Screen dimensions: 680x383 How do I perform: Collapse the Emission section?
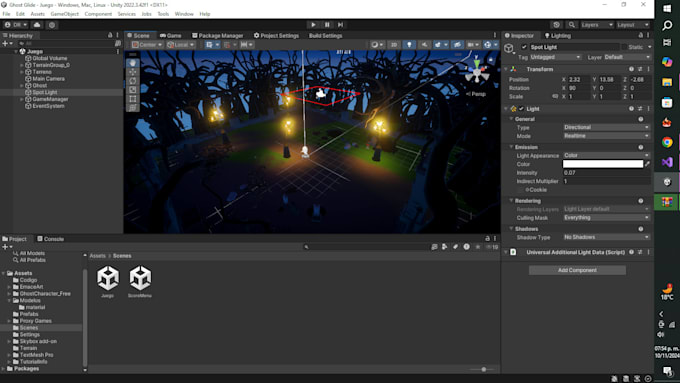point(511,147)
